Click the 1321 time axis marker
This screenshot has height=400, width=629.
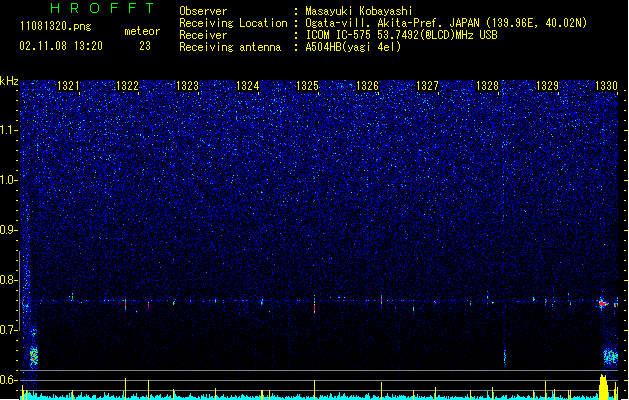68,85
